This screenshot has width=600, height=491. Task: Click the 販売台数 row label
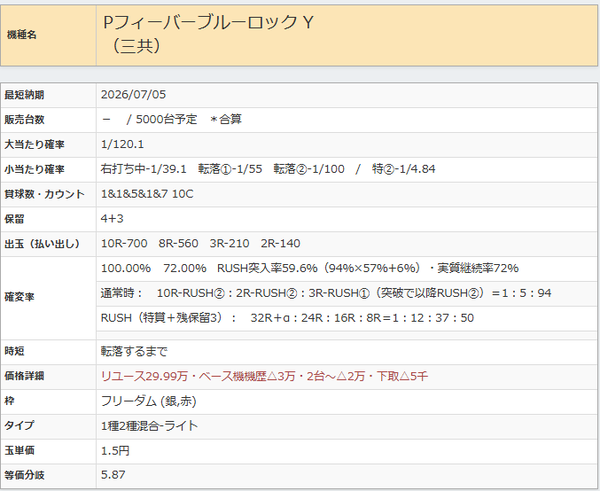pos(24,119)
